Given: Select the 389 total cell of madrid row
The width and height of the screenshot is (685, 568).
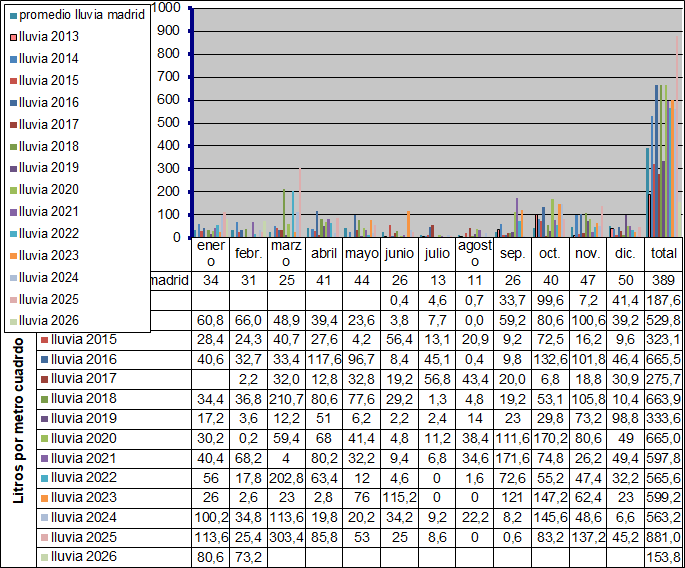Looking at the screenshot, I should [x=663, y=280].
